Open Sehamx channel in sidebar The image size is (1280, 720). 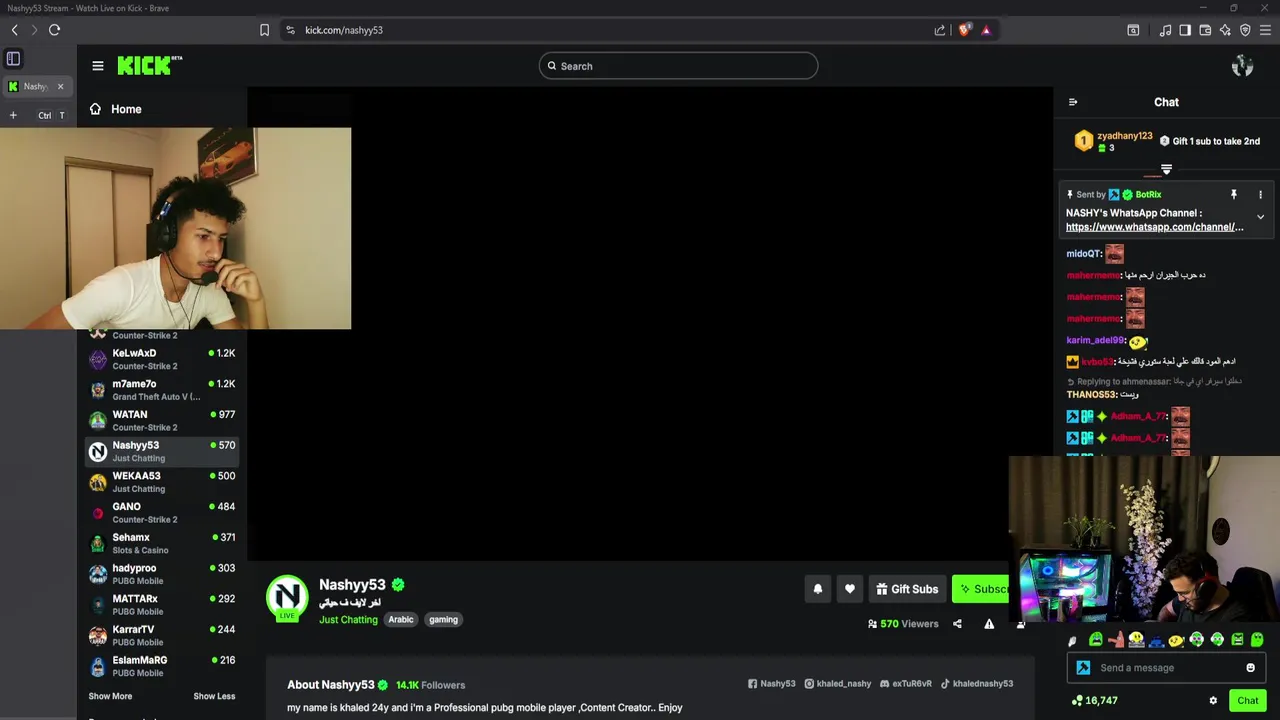pos(162,543)
